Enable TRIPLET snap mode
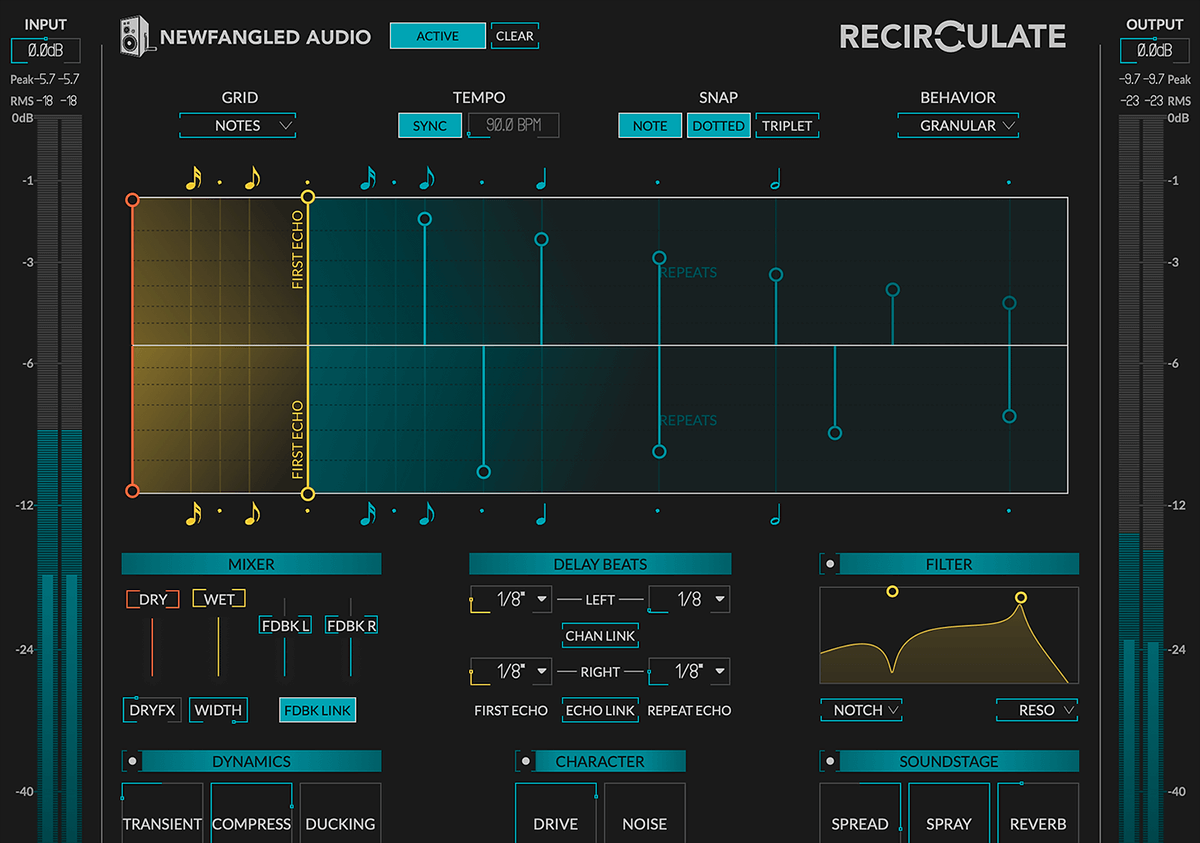Image resolution: width=1200 pixels, height=843 pixels. (787, 125)
